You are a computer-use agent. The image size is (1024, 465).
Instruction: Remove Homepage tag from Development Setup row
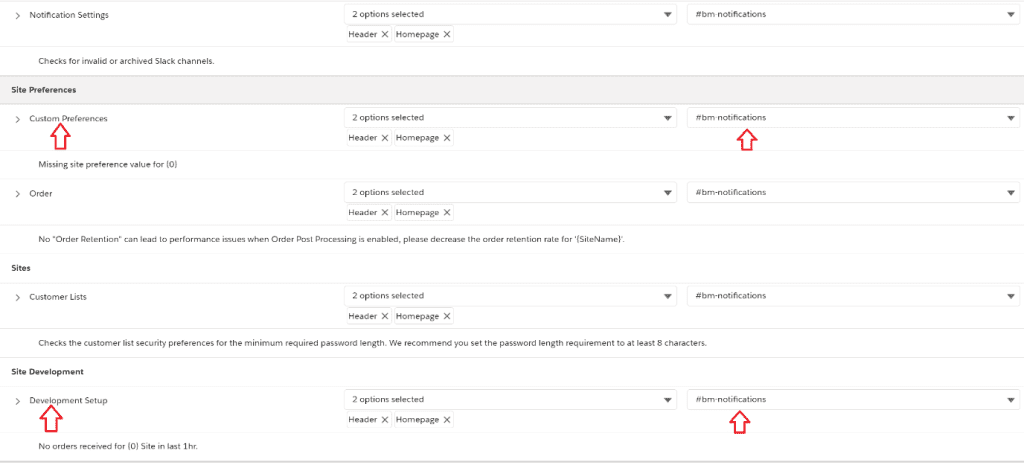coord(447,420)
